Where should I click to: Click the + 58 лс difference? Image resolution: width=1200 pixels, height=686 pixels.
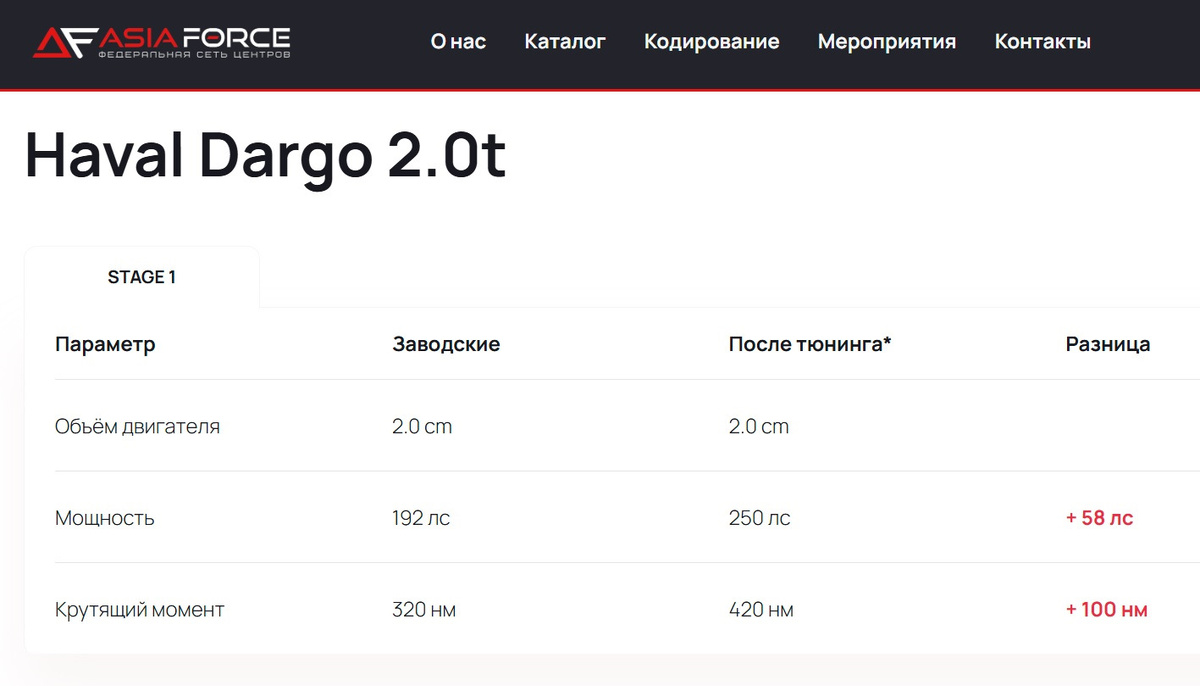pyautogui.click(x=1100, y=519)
